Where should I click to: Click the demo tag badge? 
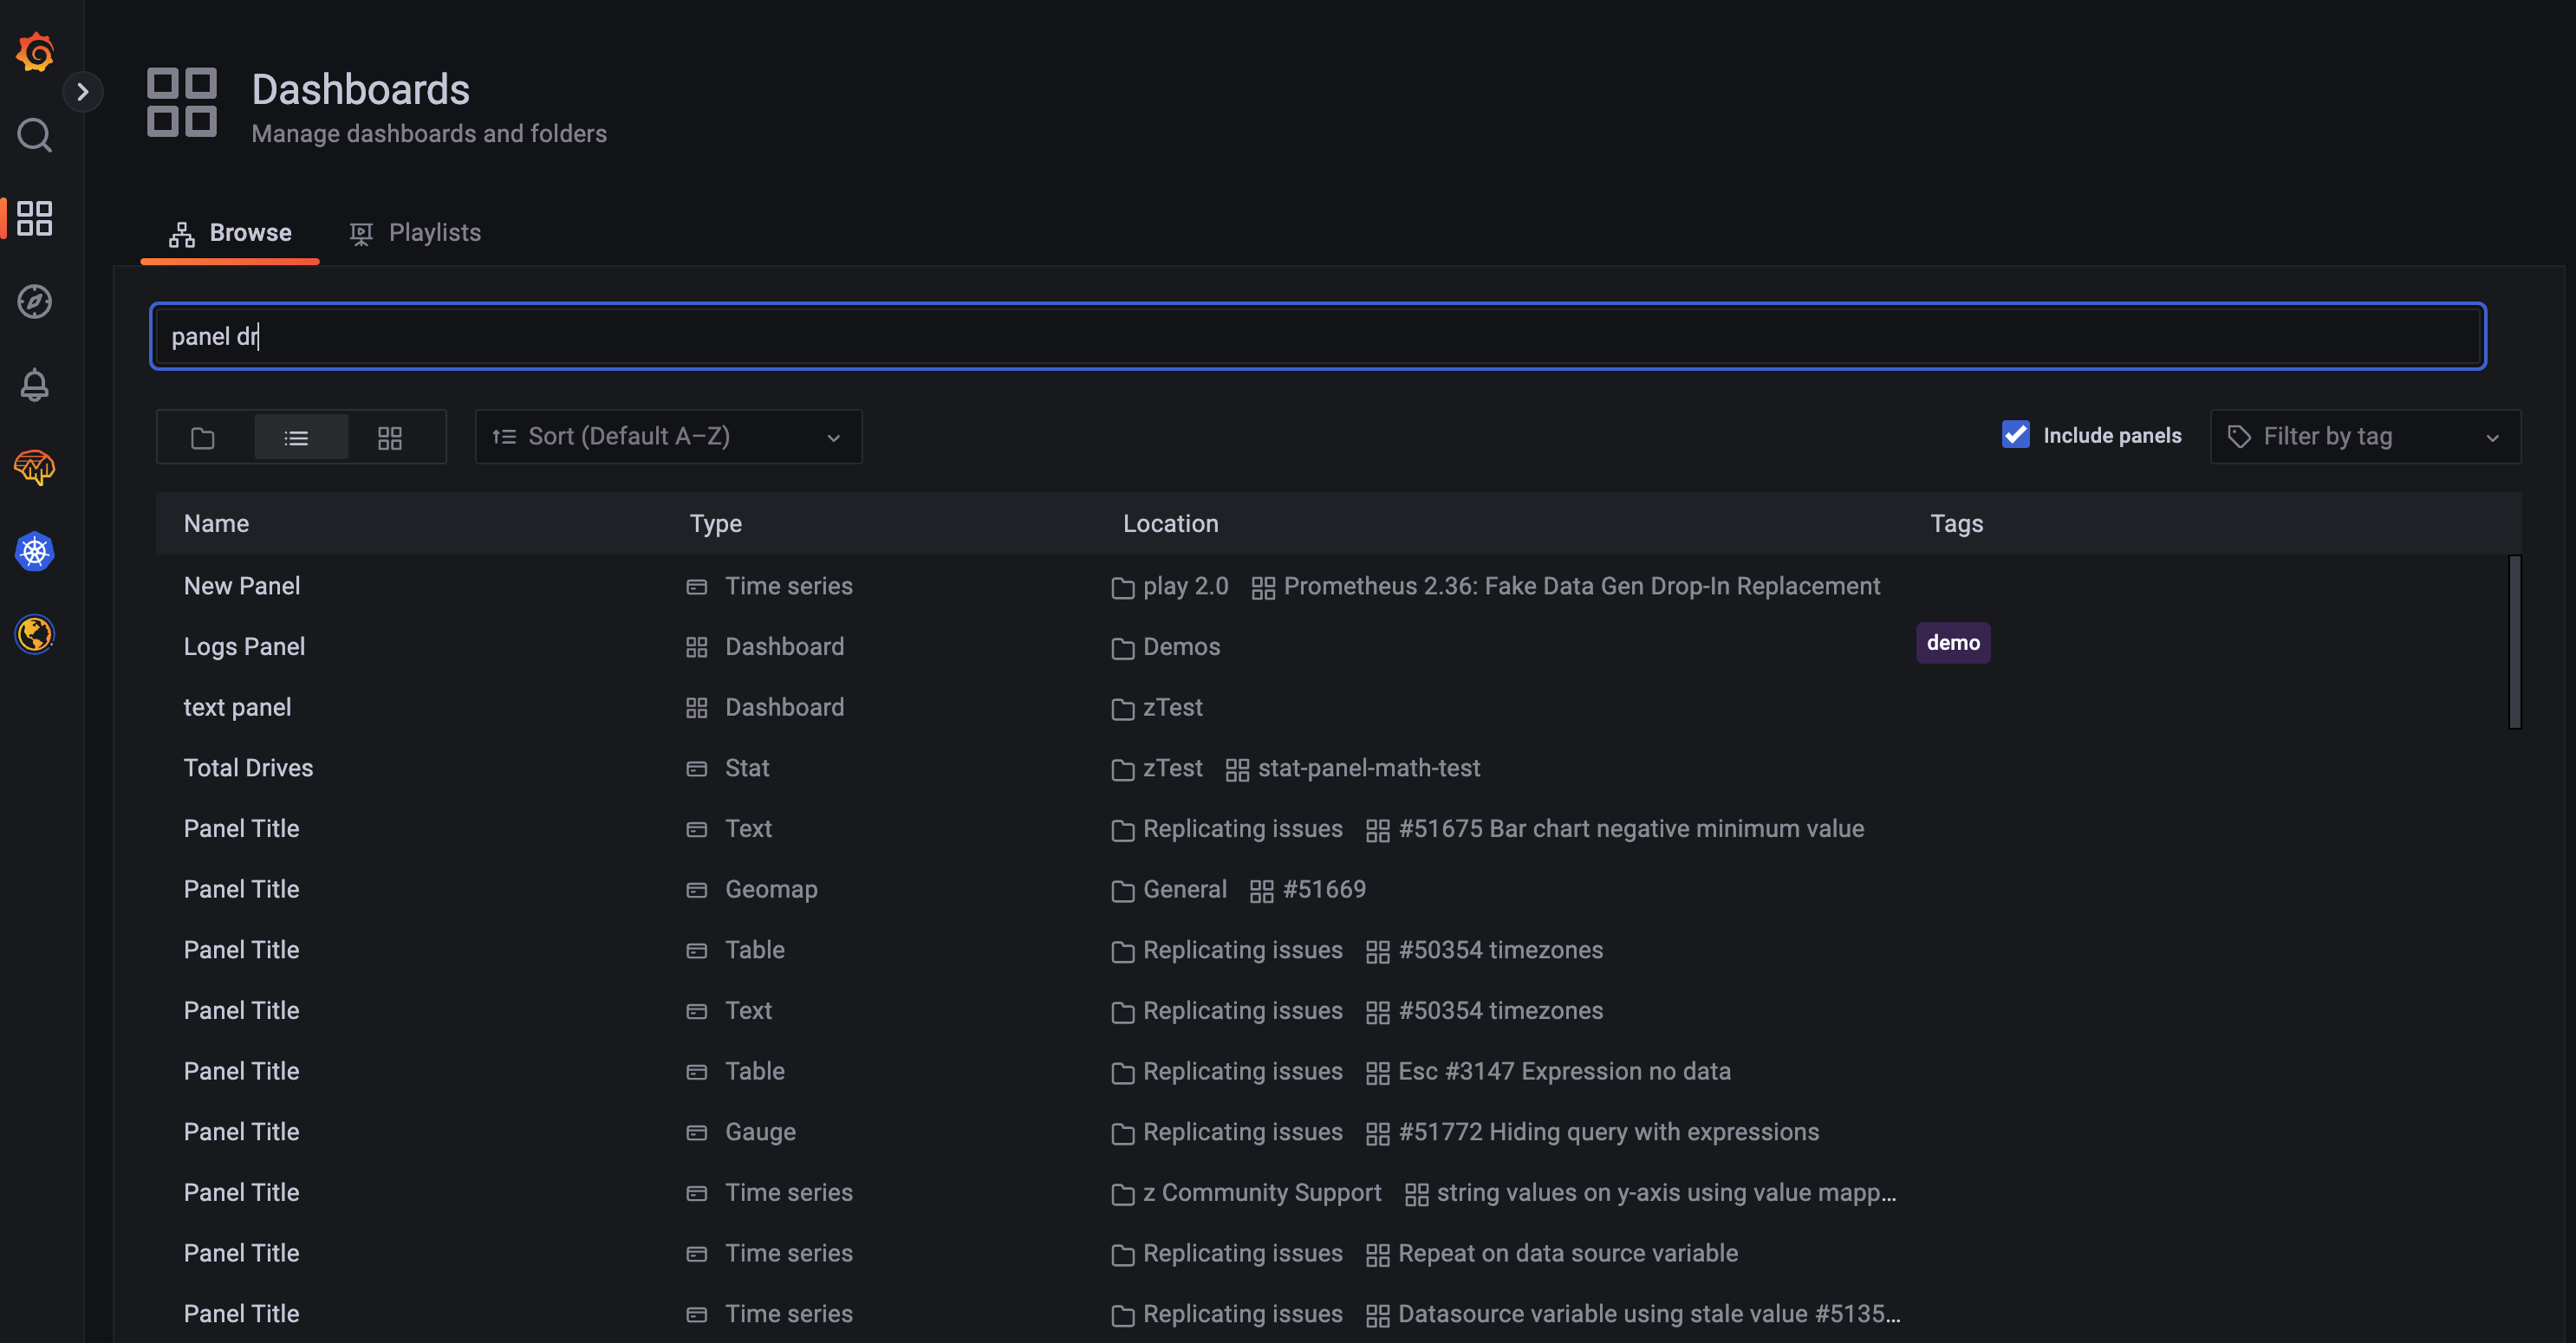coord(1952,643)
